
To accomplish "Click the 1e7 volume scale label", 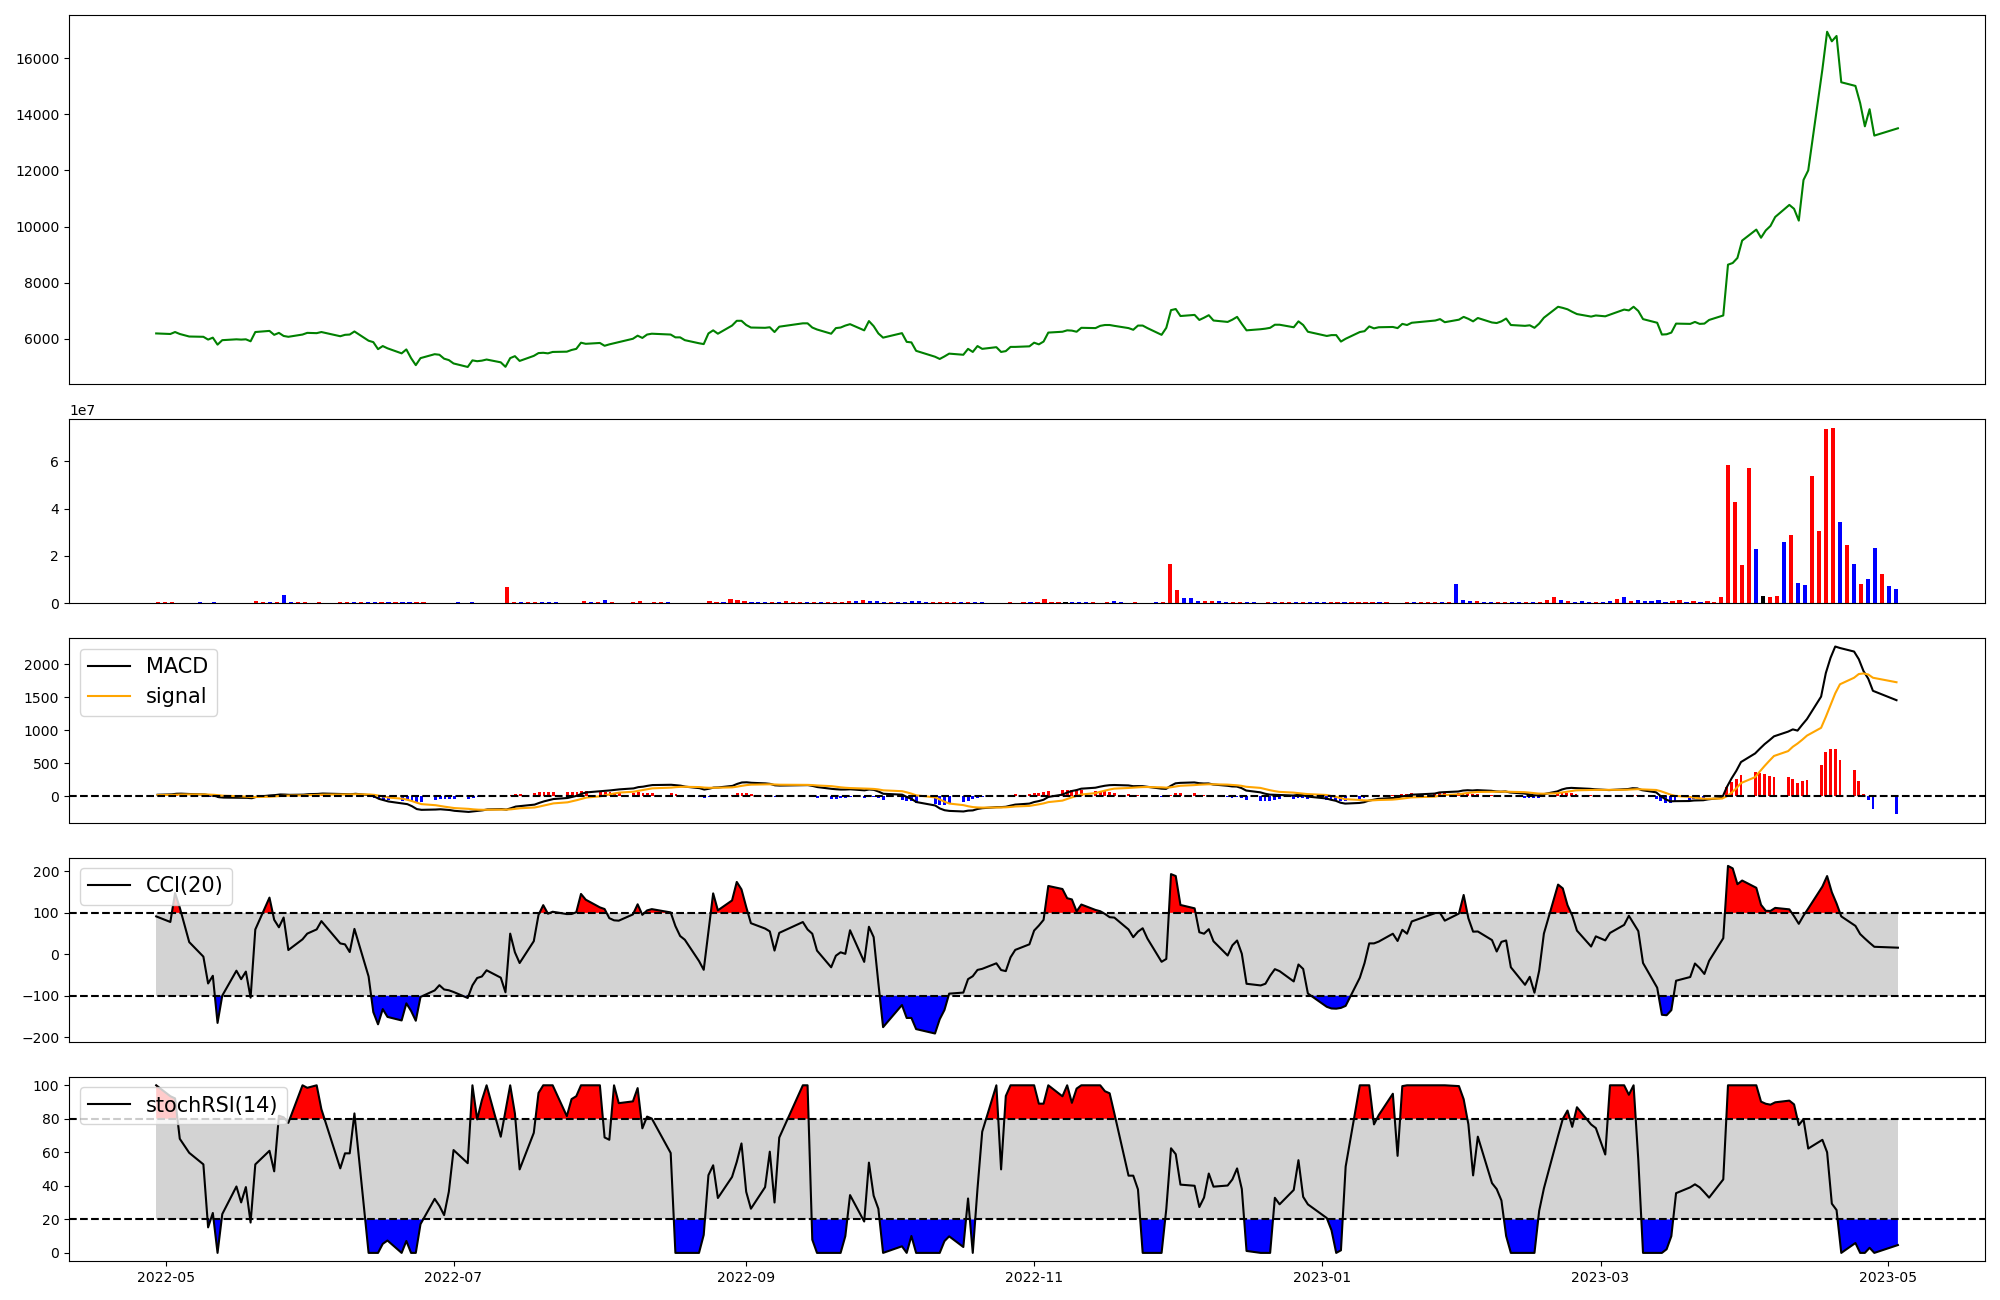I will coord(82,410).
